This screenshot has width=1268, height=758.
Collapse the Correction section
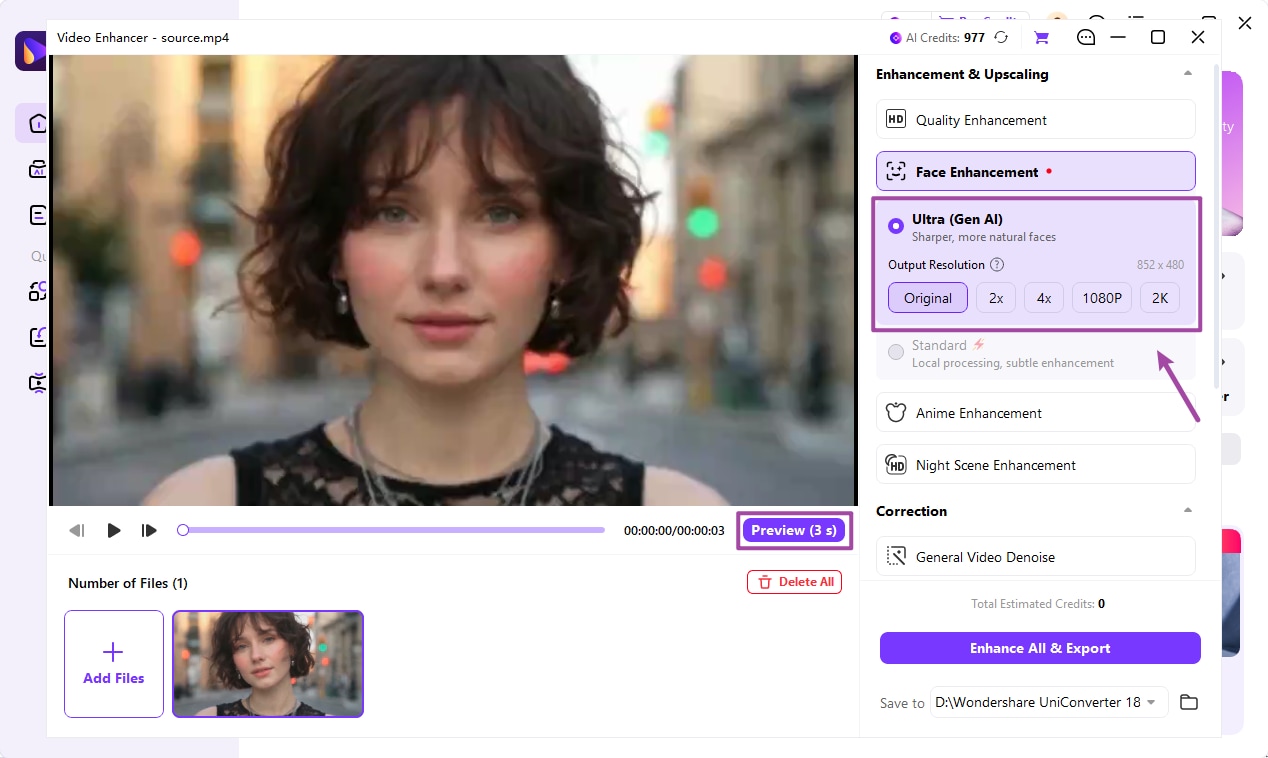(x=1188, y=511)
